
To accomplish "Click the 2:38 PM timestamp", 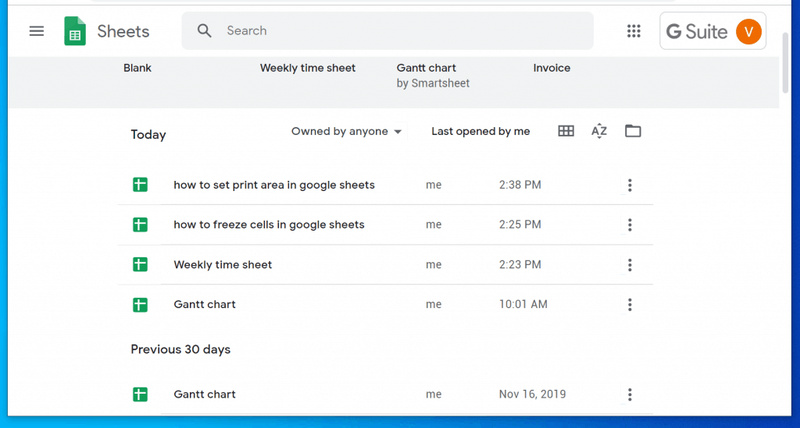I will point(520,185).
